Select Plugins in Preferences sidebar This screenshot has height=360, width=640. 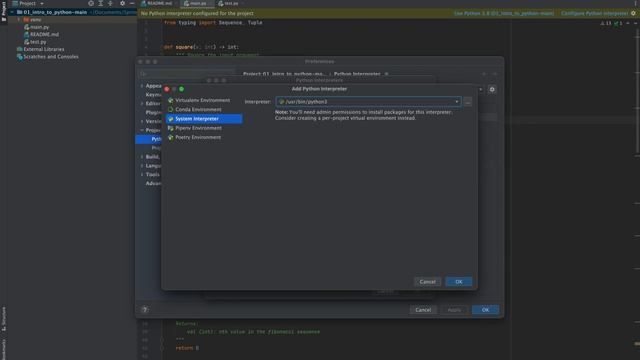[x=153, y=113]
